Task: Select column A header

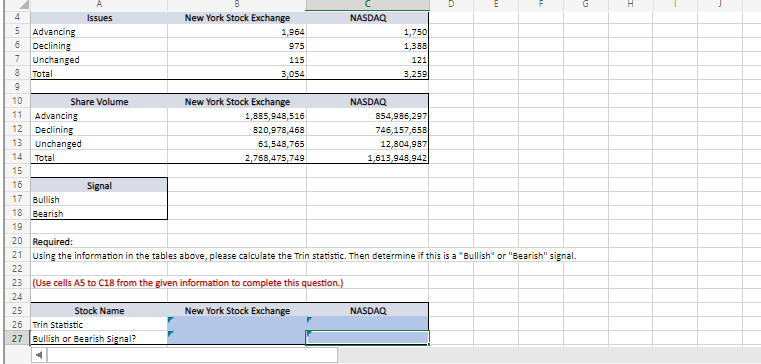Action: click(x=99, y=5)
